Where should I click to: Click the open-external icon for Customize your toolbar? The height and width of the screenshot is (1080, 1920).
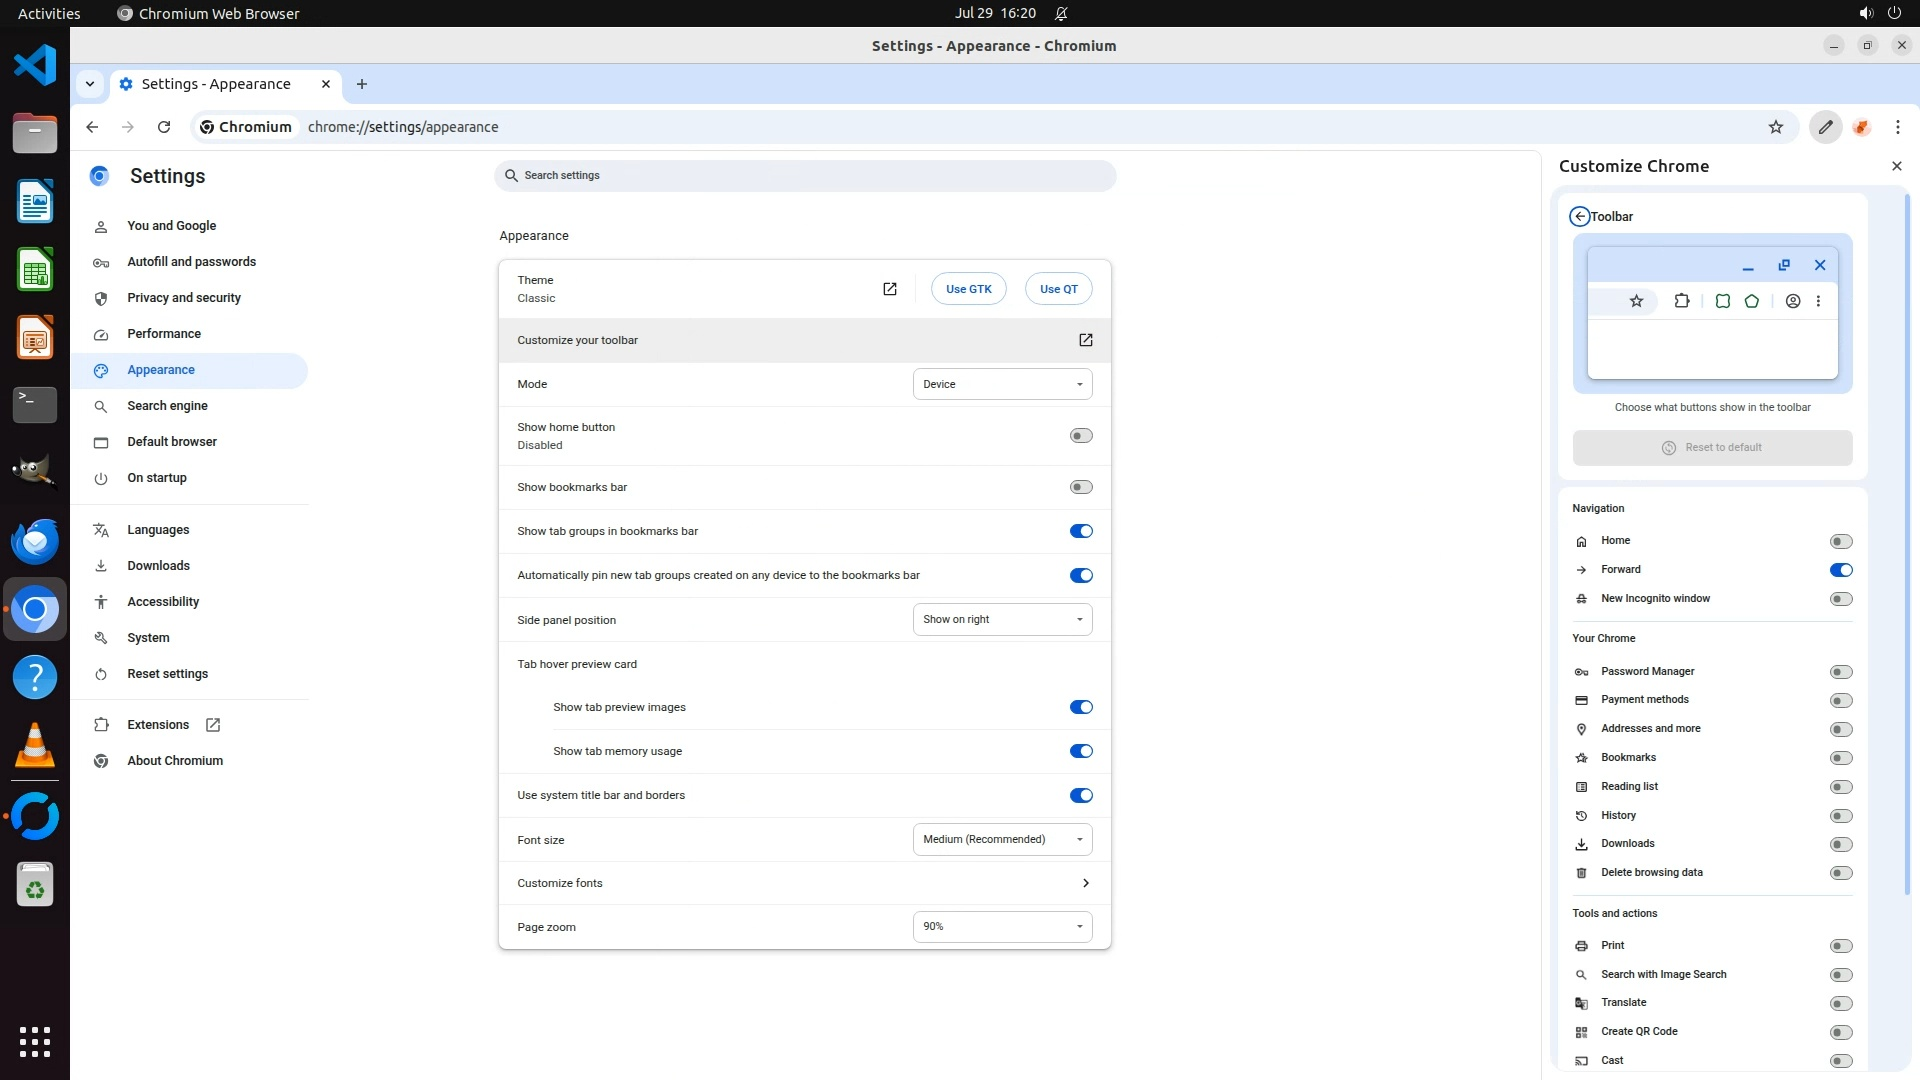pyautogui.click(x=1085, y=340)
